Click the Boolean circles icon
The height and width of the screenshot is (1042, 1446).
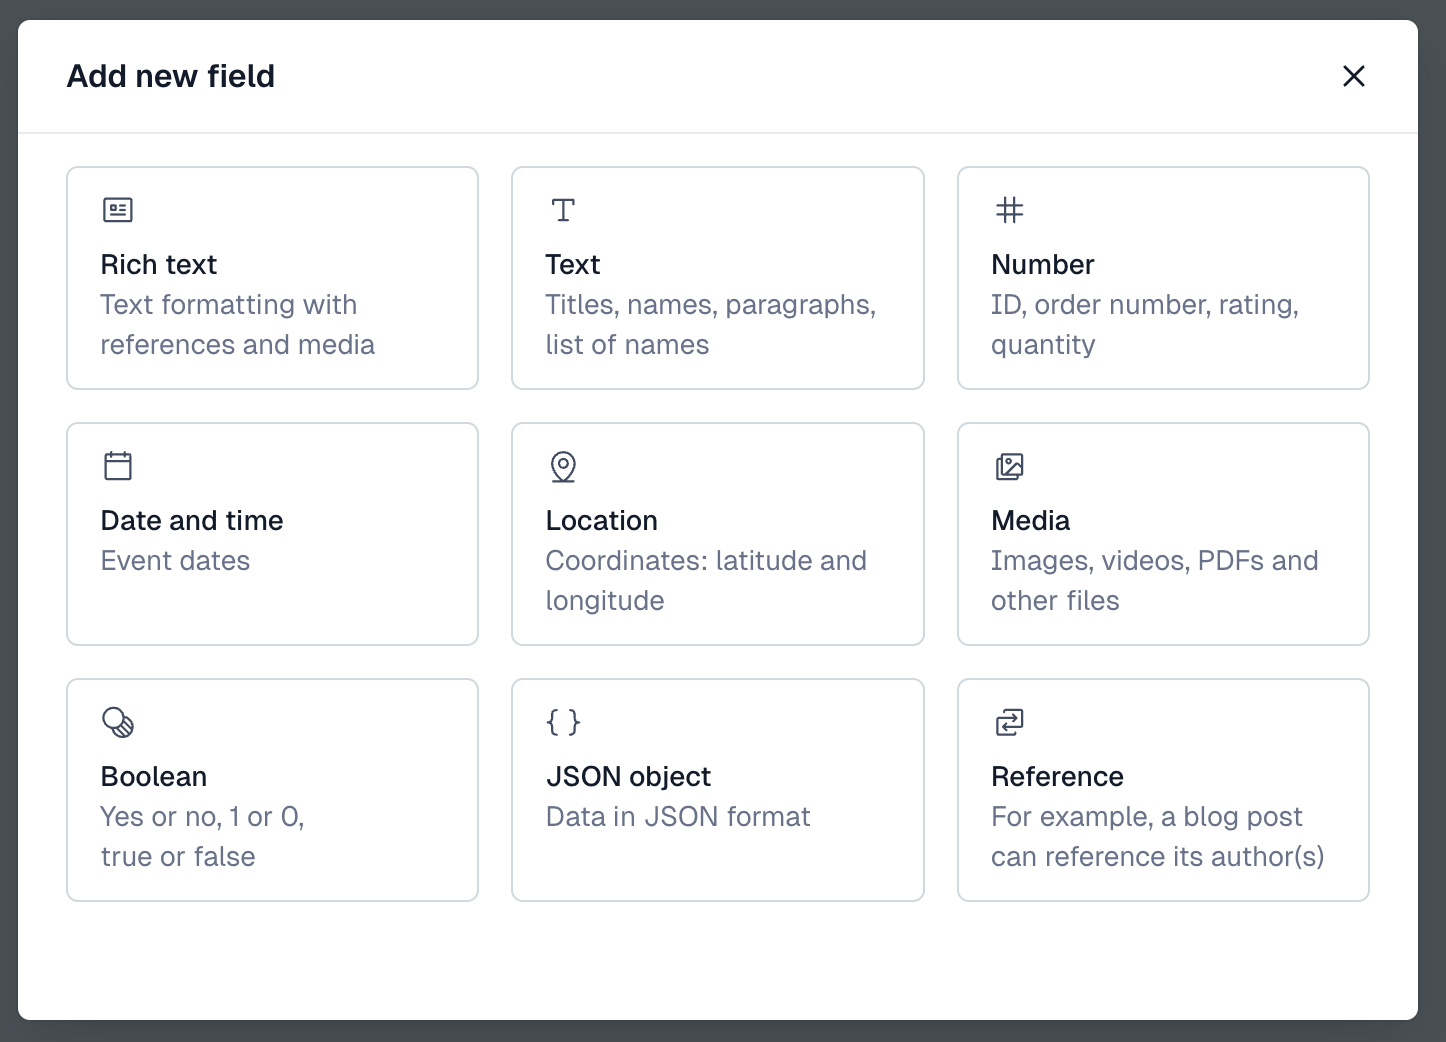click(118, 722)
